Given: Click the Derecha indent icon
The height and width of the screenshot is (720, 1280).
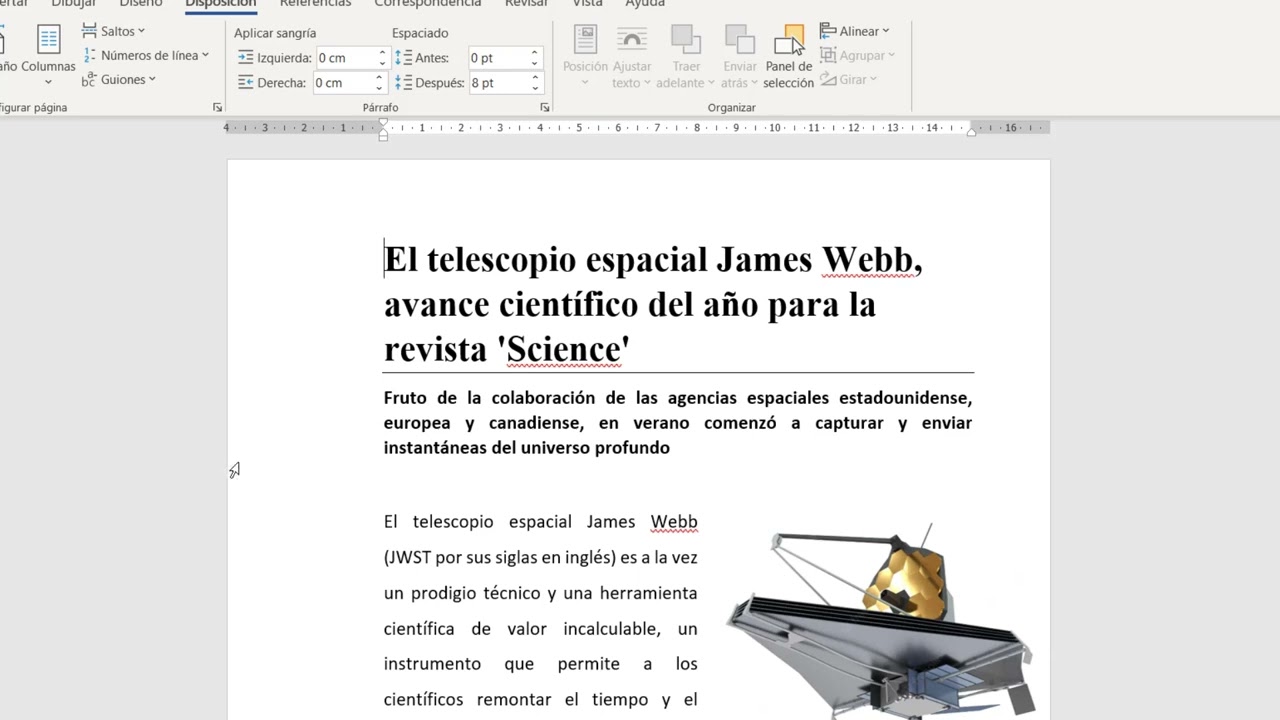Looking at the screenshot, I should click(245, 83).
